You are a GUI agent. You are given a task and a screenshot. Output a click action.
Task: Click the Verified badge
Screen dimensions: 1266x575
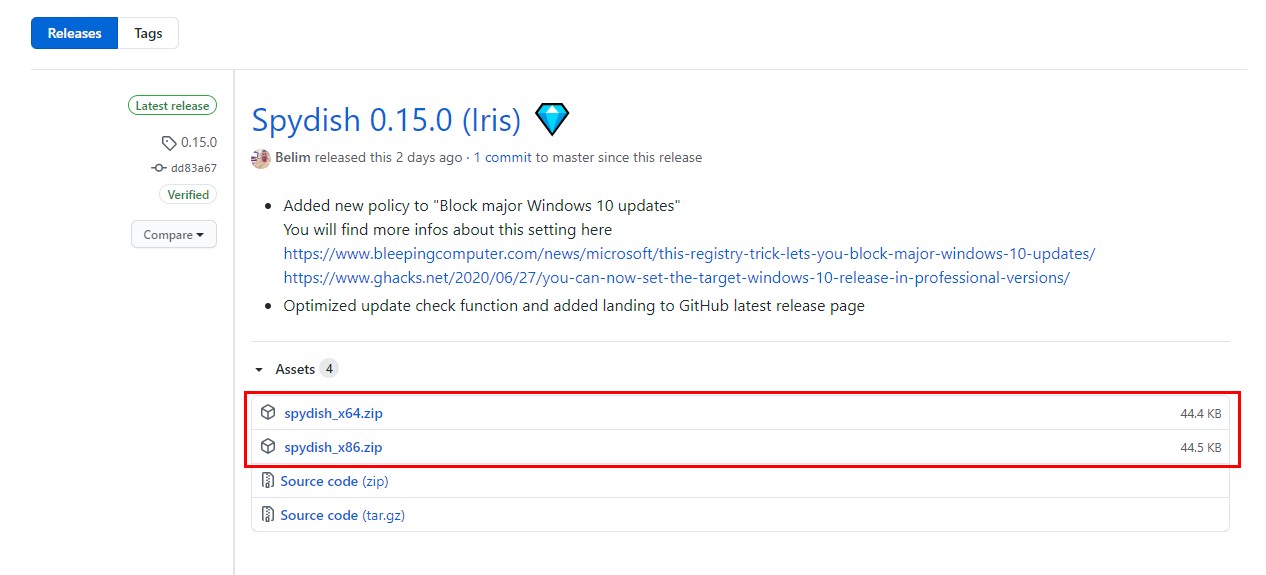[x=188, y=195]
